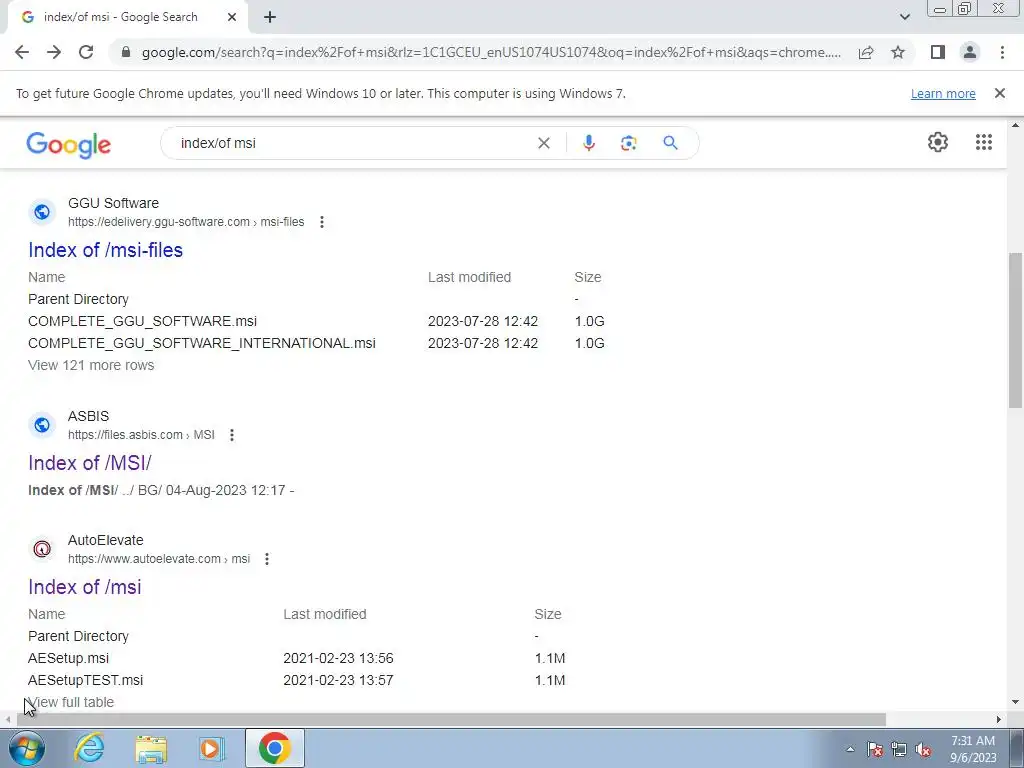Open more options for GGU Software result
The height and width of the screenshot is (768, 1024).
click(321, 222)
